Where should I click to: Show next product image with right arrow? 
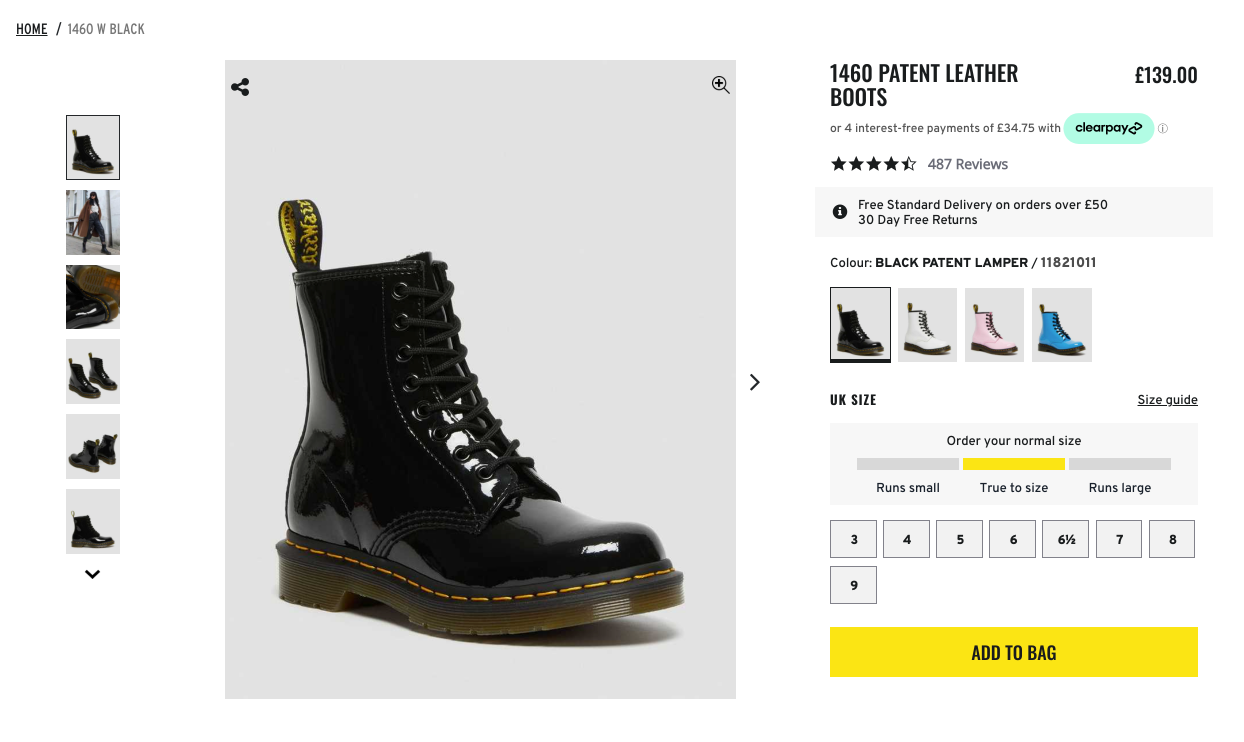(x=755, y=382)
